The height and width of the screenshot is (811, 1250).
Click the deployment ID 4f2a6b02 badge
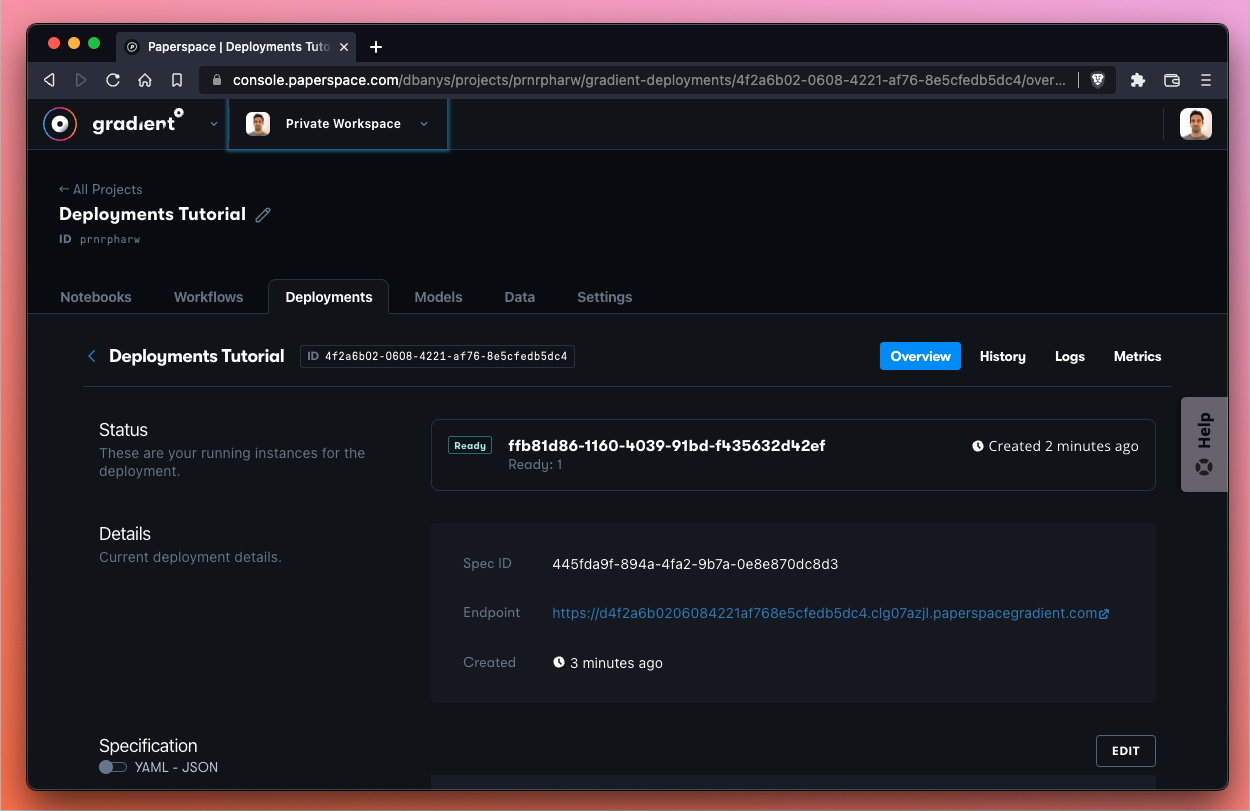(x=437, y=356)
